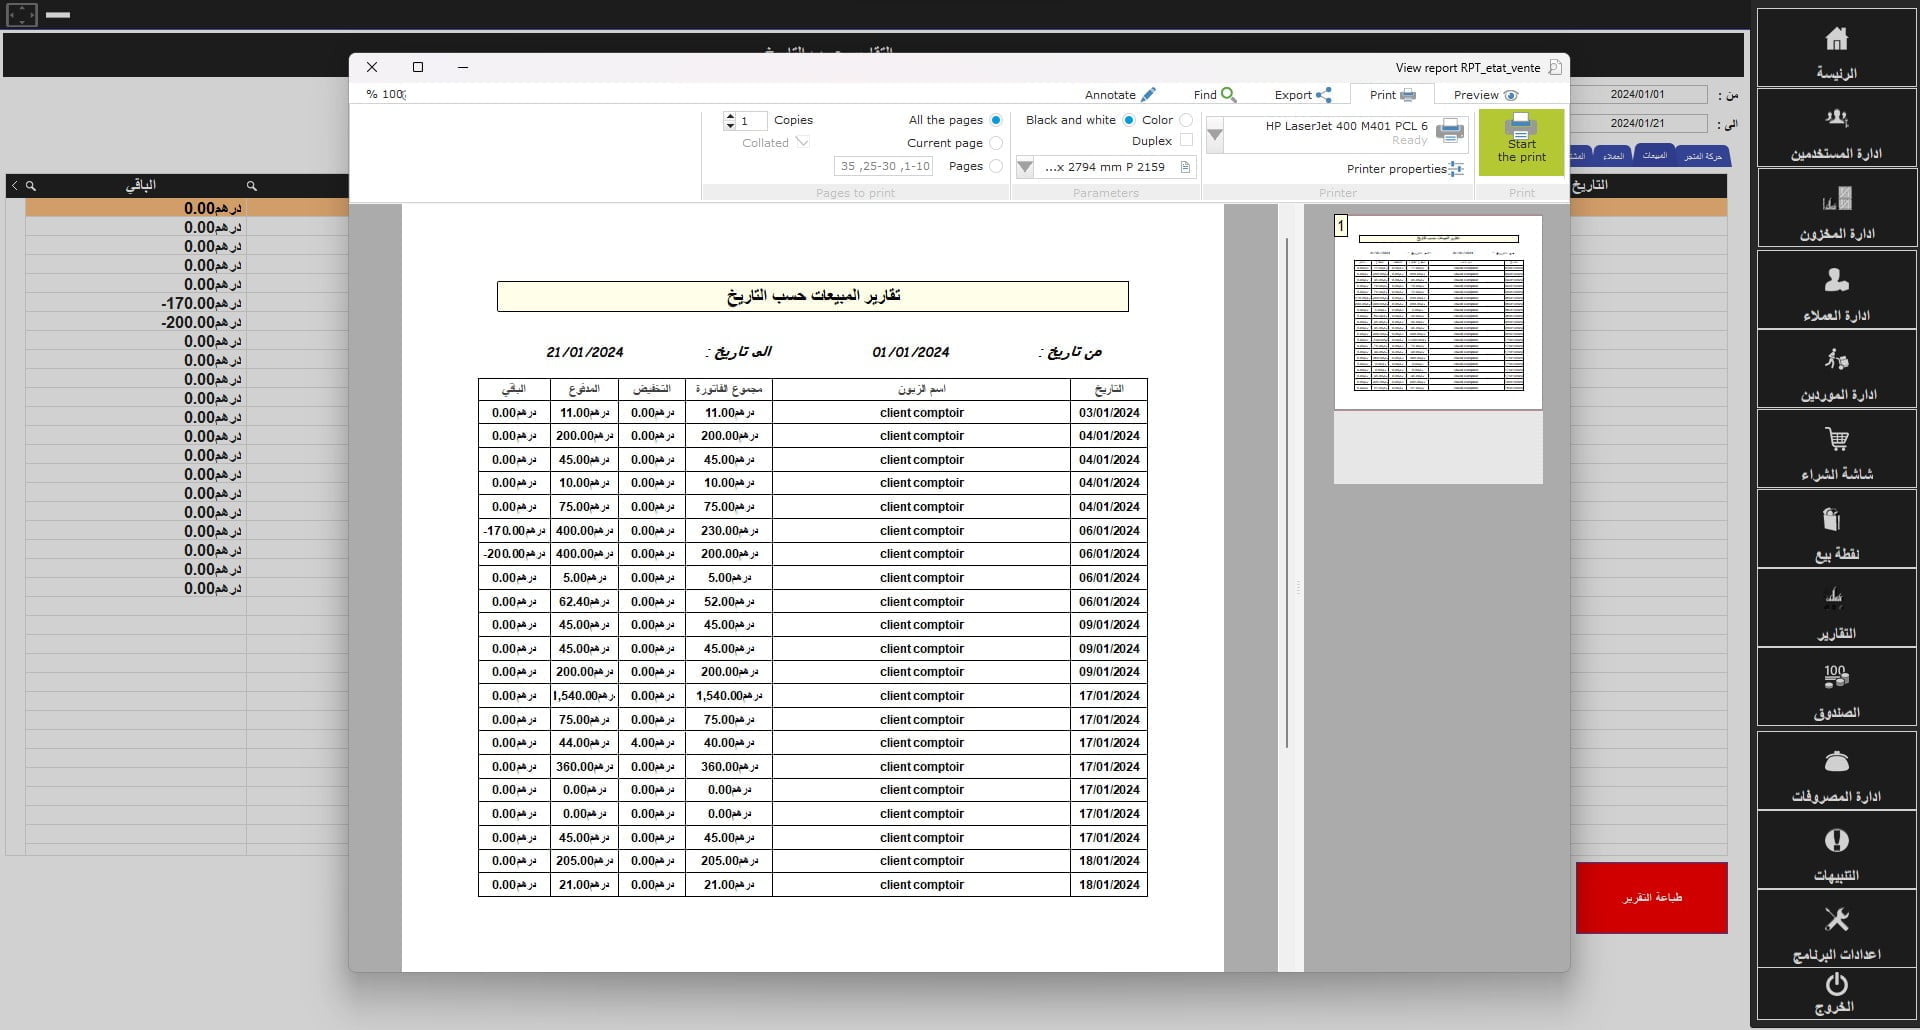1920x1030 pixels.
Task: Open customer management ادارة العملاء
Action: [x=1836, y=289]
